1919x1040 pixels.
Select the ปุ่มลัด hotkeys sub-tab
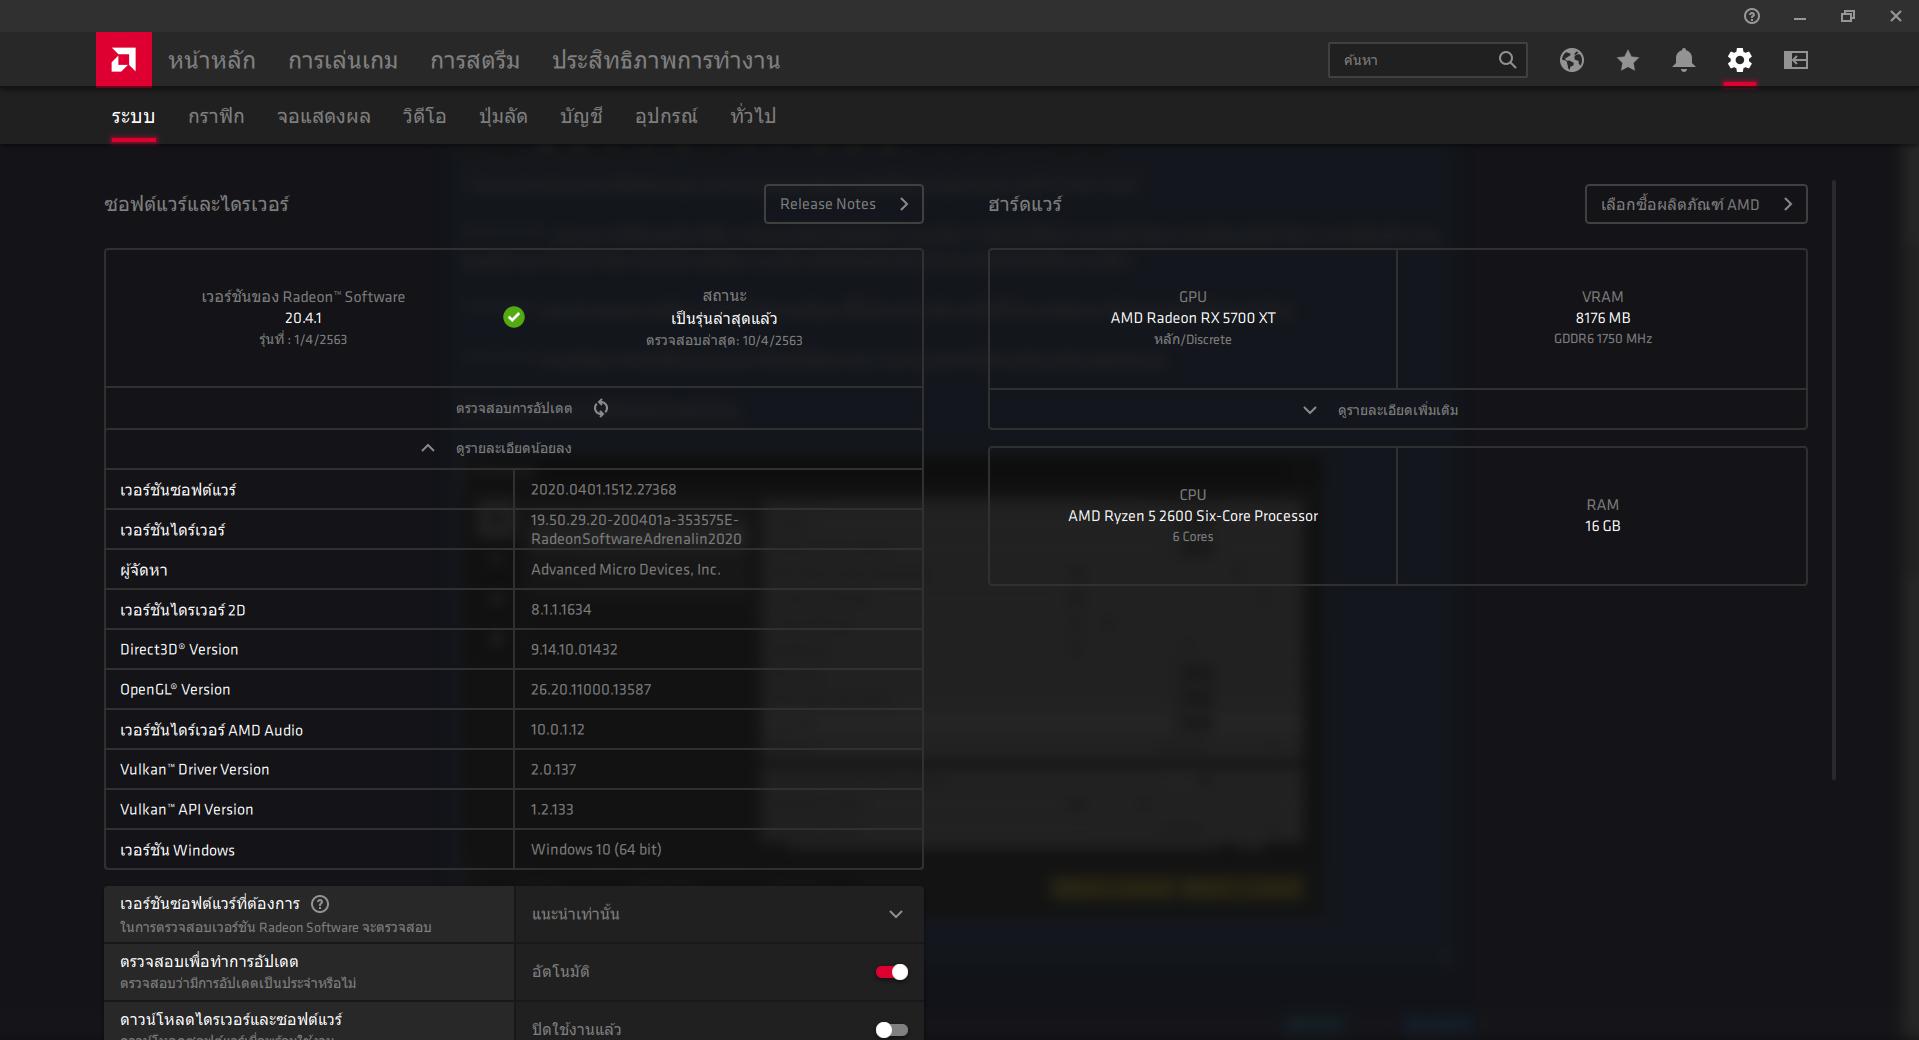click(503, 116)
